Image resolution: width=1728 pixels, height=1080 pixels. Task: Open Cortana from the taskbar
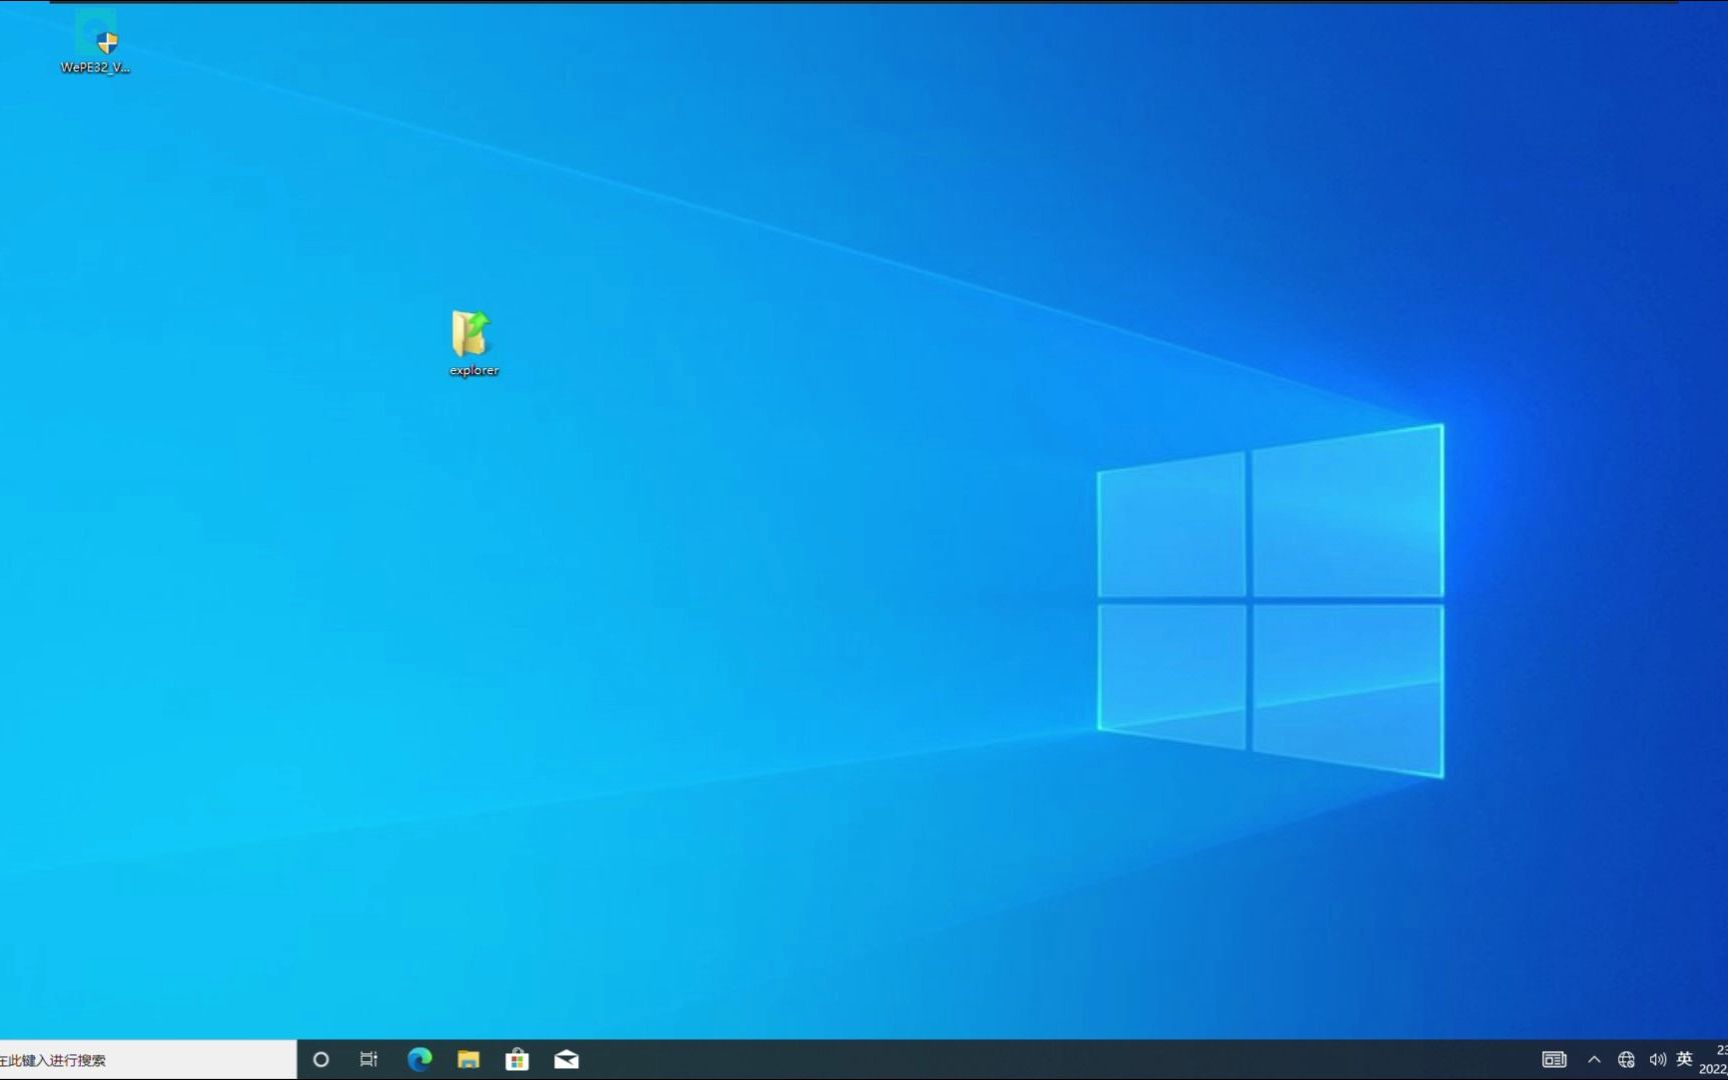click(321, 1060)
